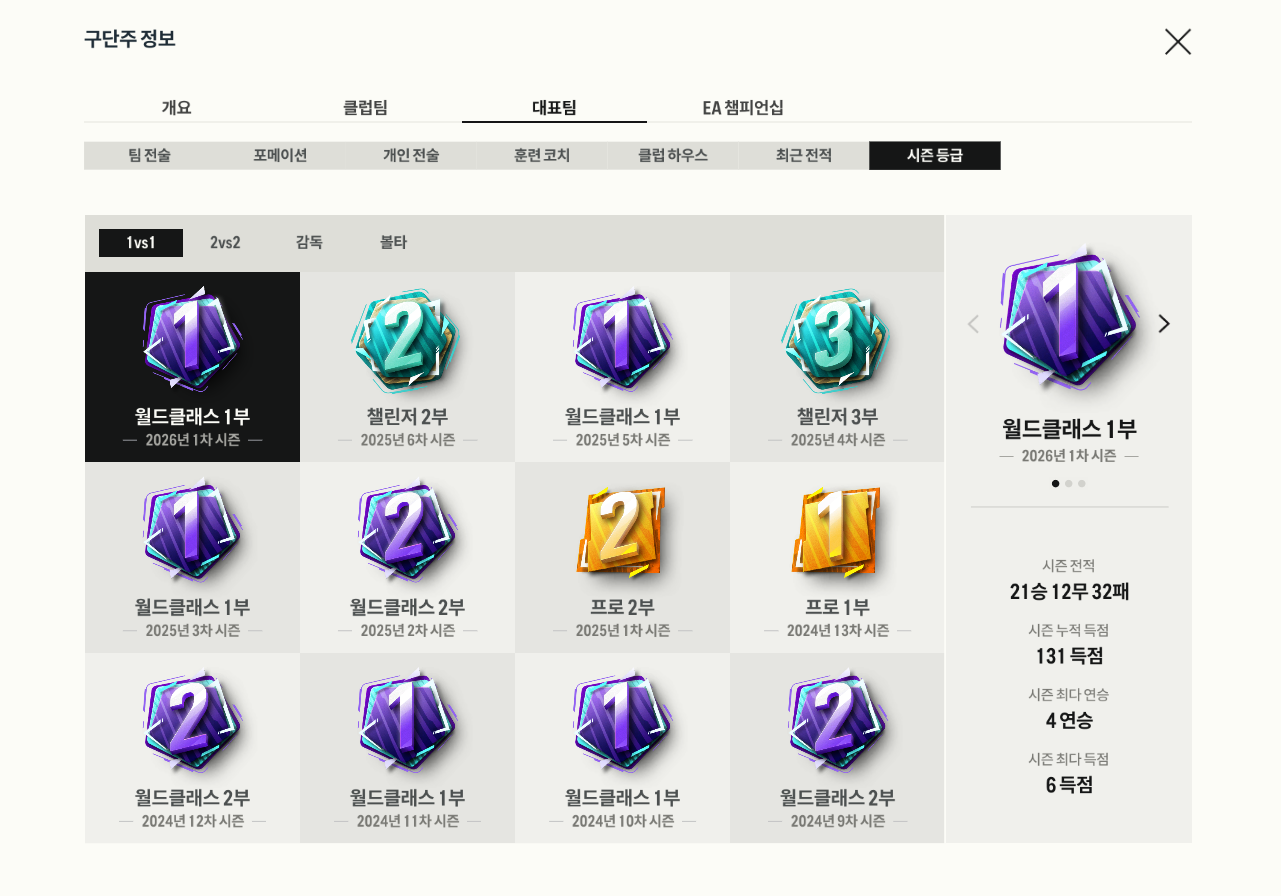Select the 2026년 1차 시즌 월드클래스 1부 badge

click(192, 367)
